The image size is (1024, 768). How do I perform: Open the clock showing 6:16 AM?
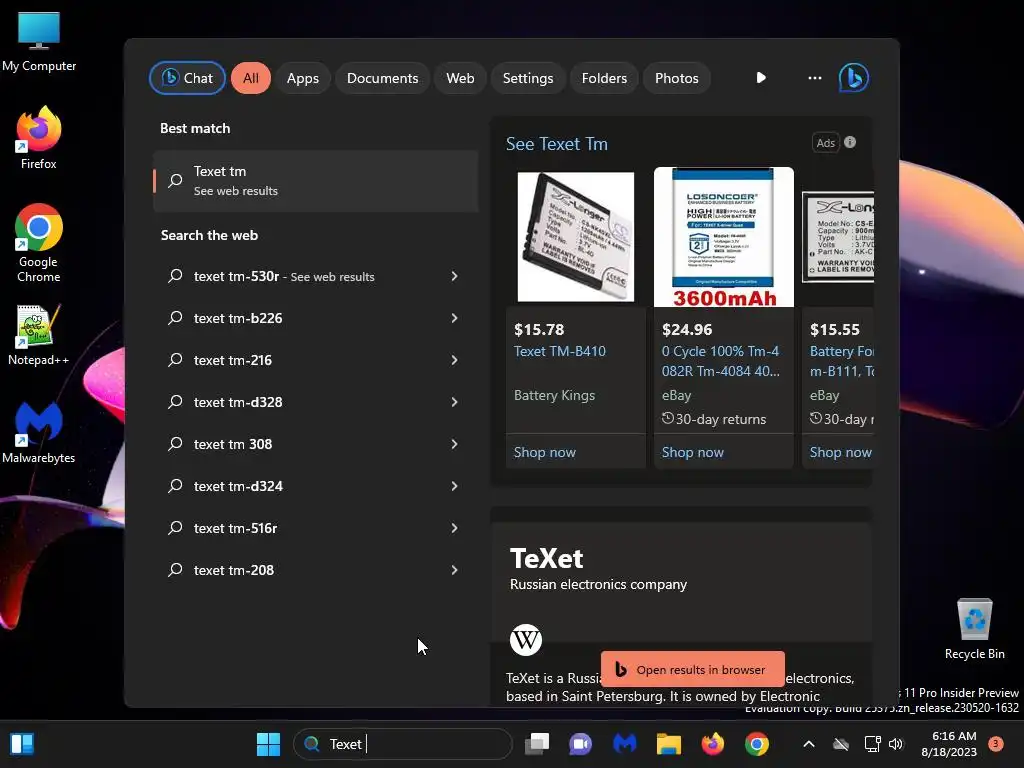[x=950, y=744]
